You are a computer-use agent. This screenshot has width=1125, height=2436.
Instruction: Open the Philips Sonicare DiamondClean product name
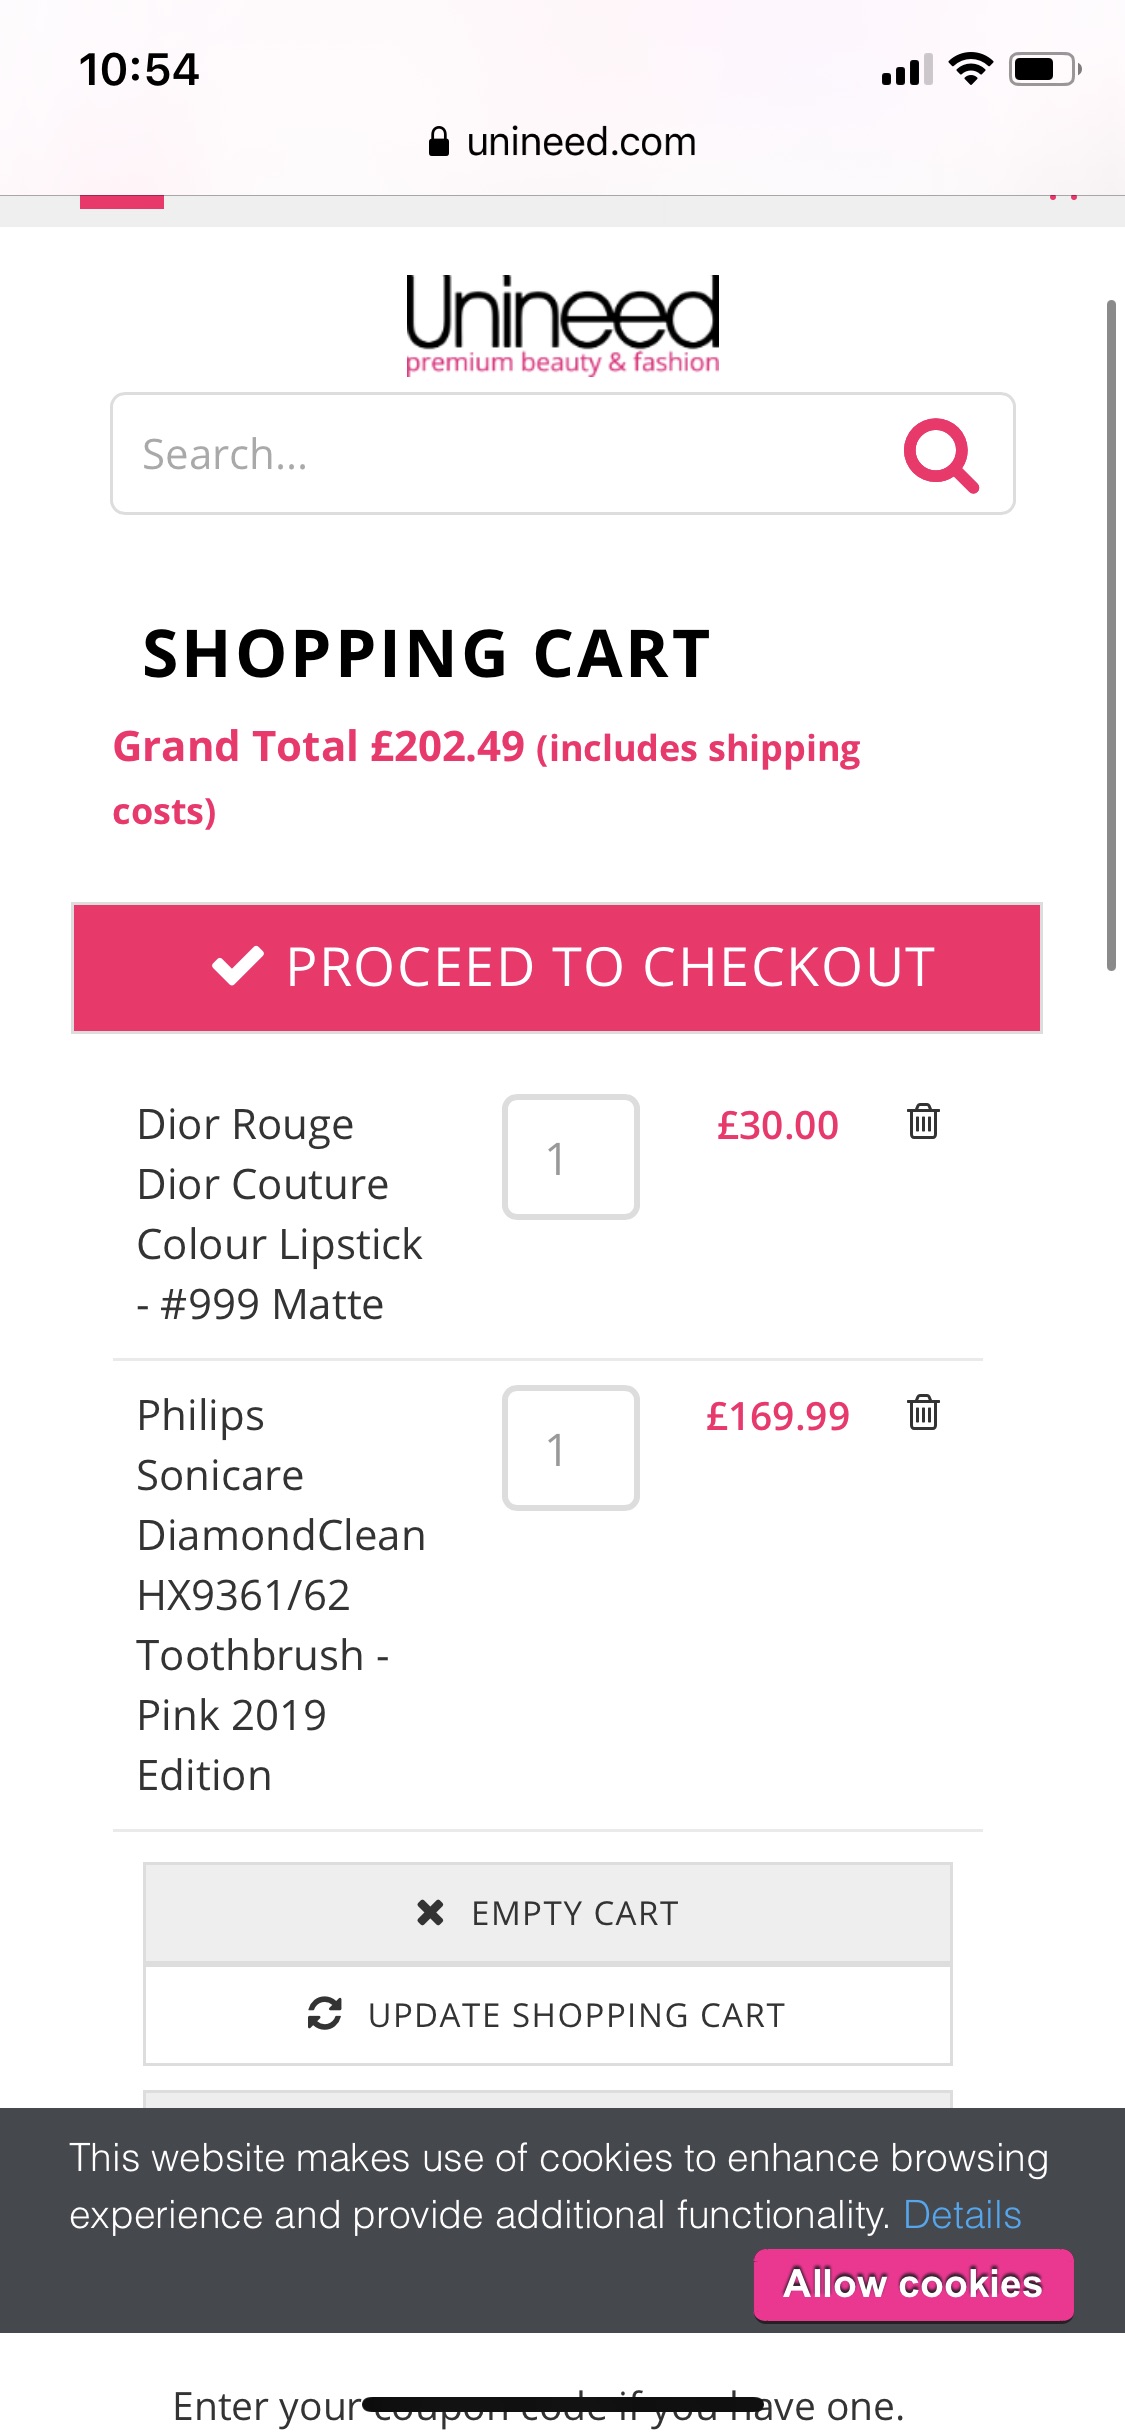click(282, 1595)
